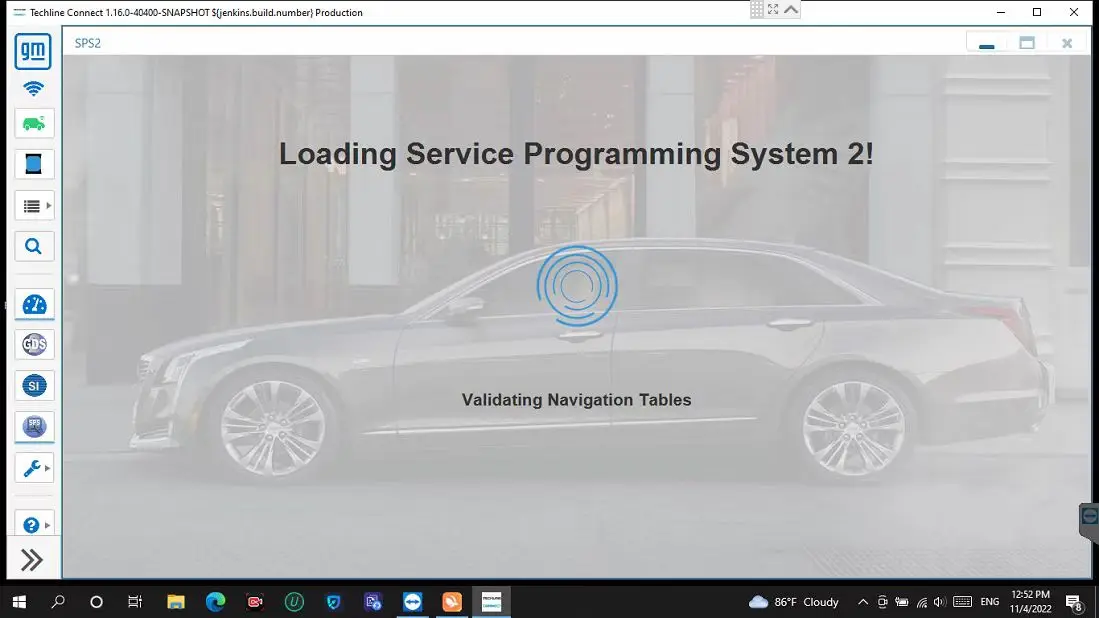Switch to TeamViewer on the taskbar
Screen dimensions: 1099x618
[x=412, y=602]
